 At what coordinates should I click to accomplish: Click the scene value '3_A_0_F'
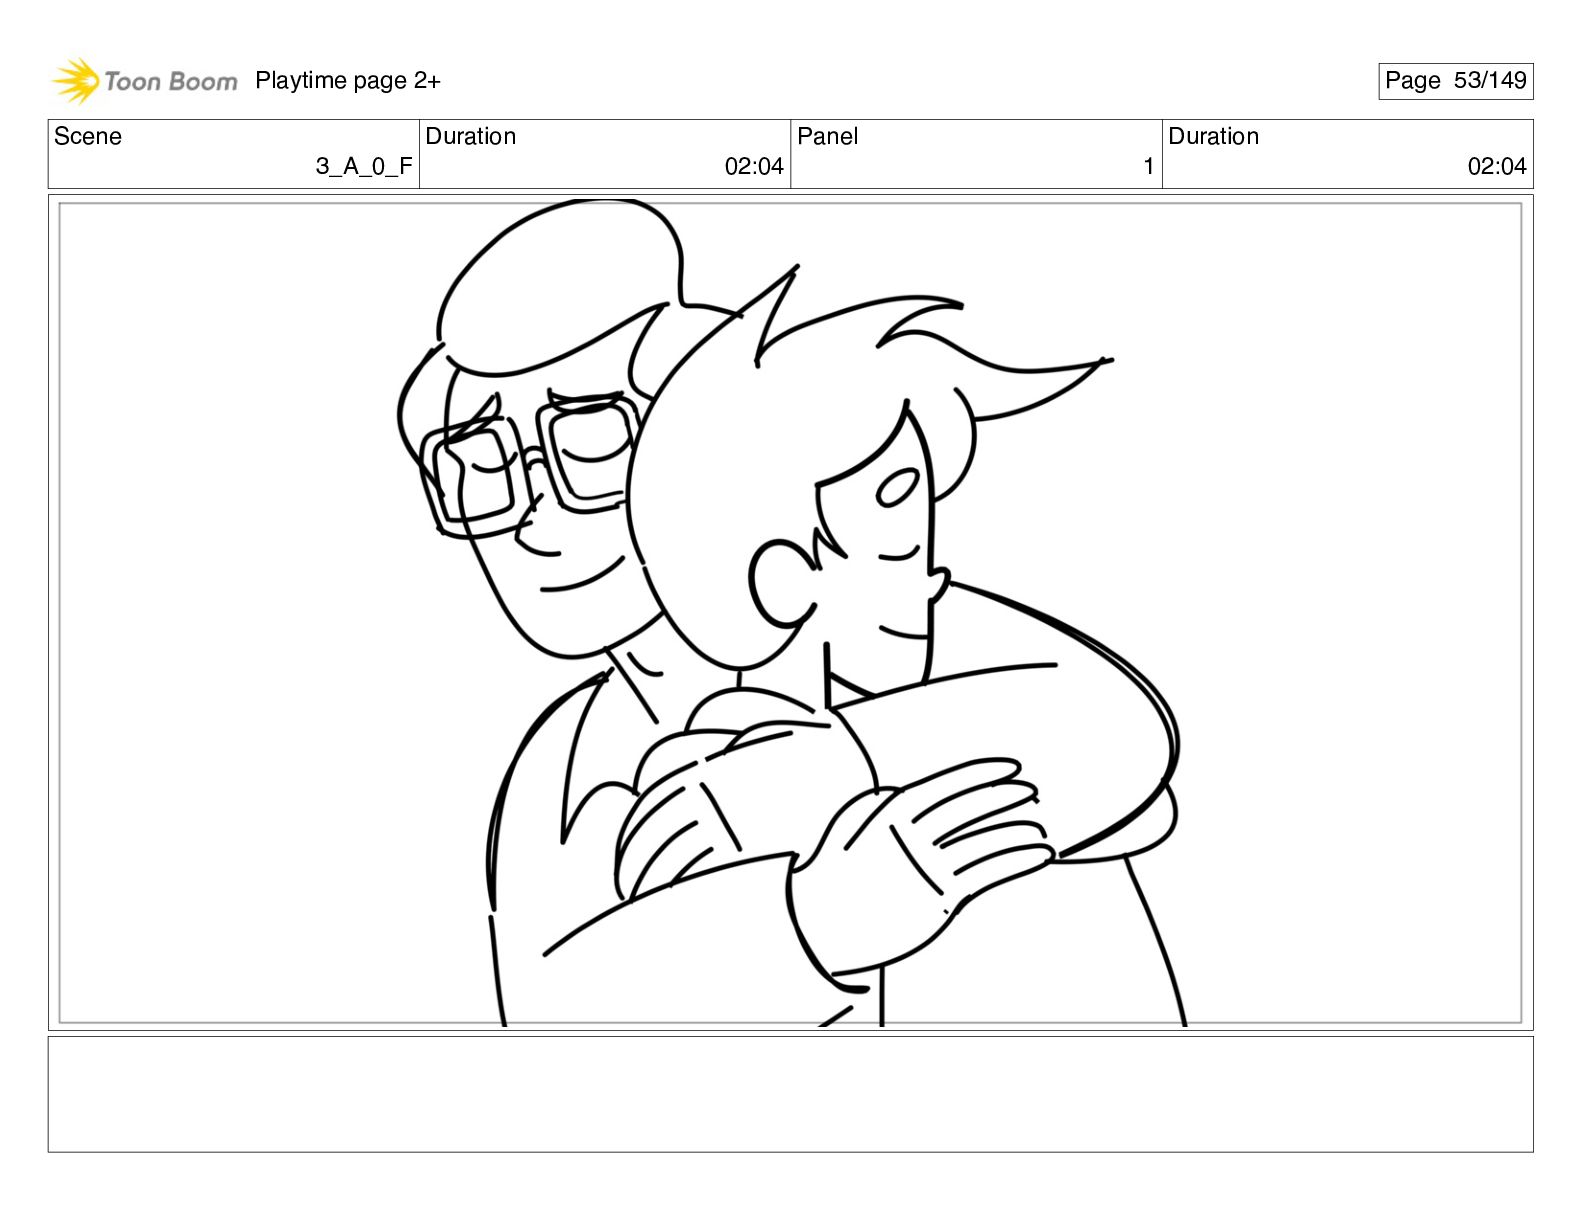coord(364,167)
